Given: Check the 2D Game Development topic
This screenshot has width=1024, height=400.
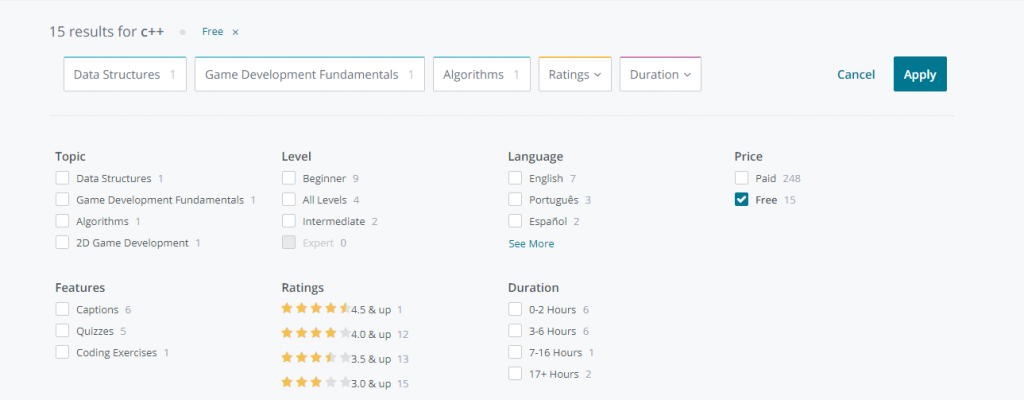Looking at the screenshot, I should pyautogui.click(x=63, y=243).
